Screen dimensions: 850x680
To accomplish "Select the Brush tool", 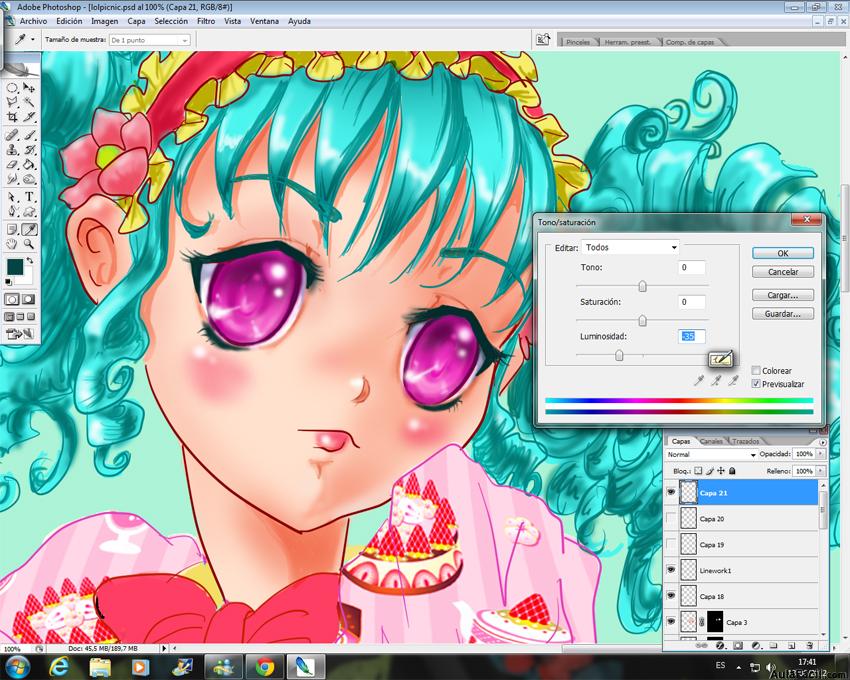I will (29, 135).
